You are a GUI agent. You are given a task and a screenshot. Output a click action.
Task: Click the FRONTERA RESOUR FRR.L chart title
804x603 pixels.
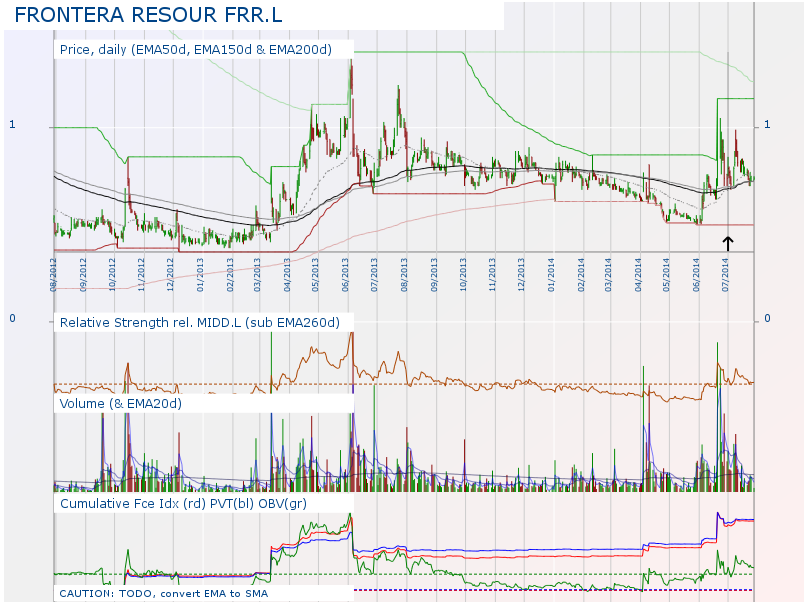[149, 15]
